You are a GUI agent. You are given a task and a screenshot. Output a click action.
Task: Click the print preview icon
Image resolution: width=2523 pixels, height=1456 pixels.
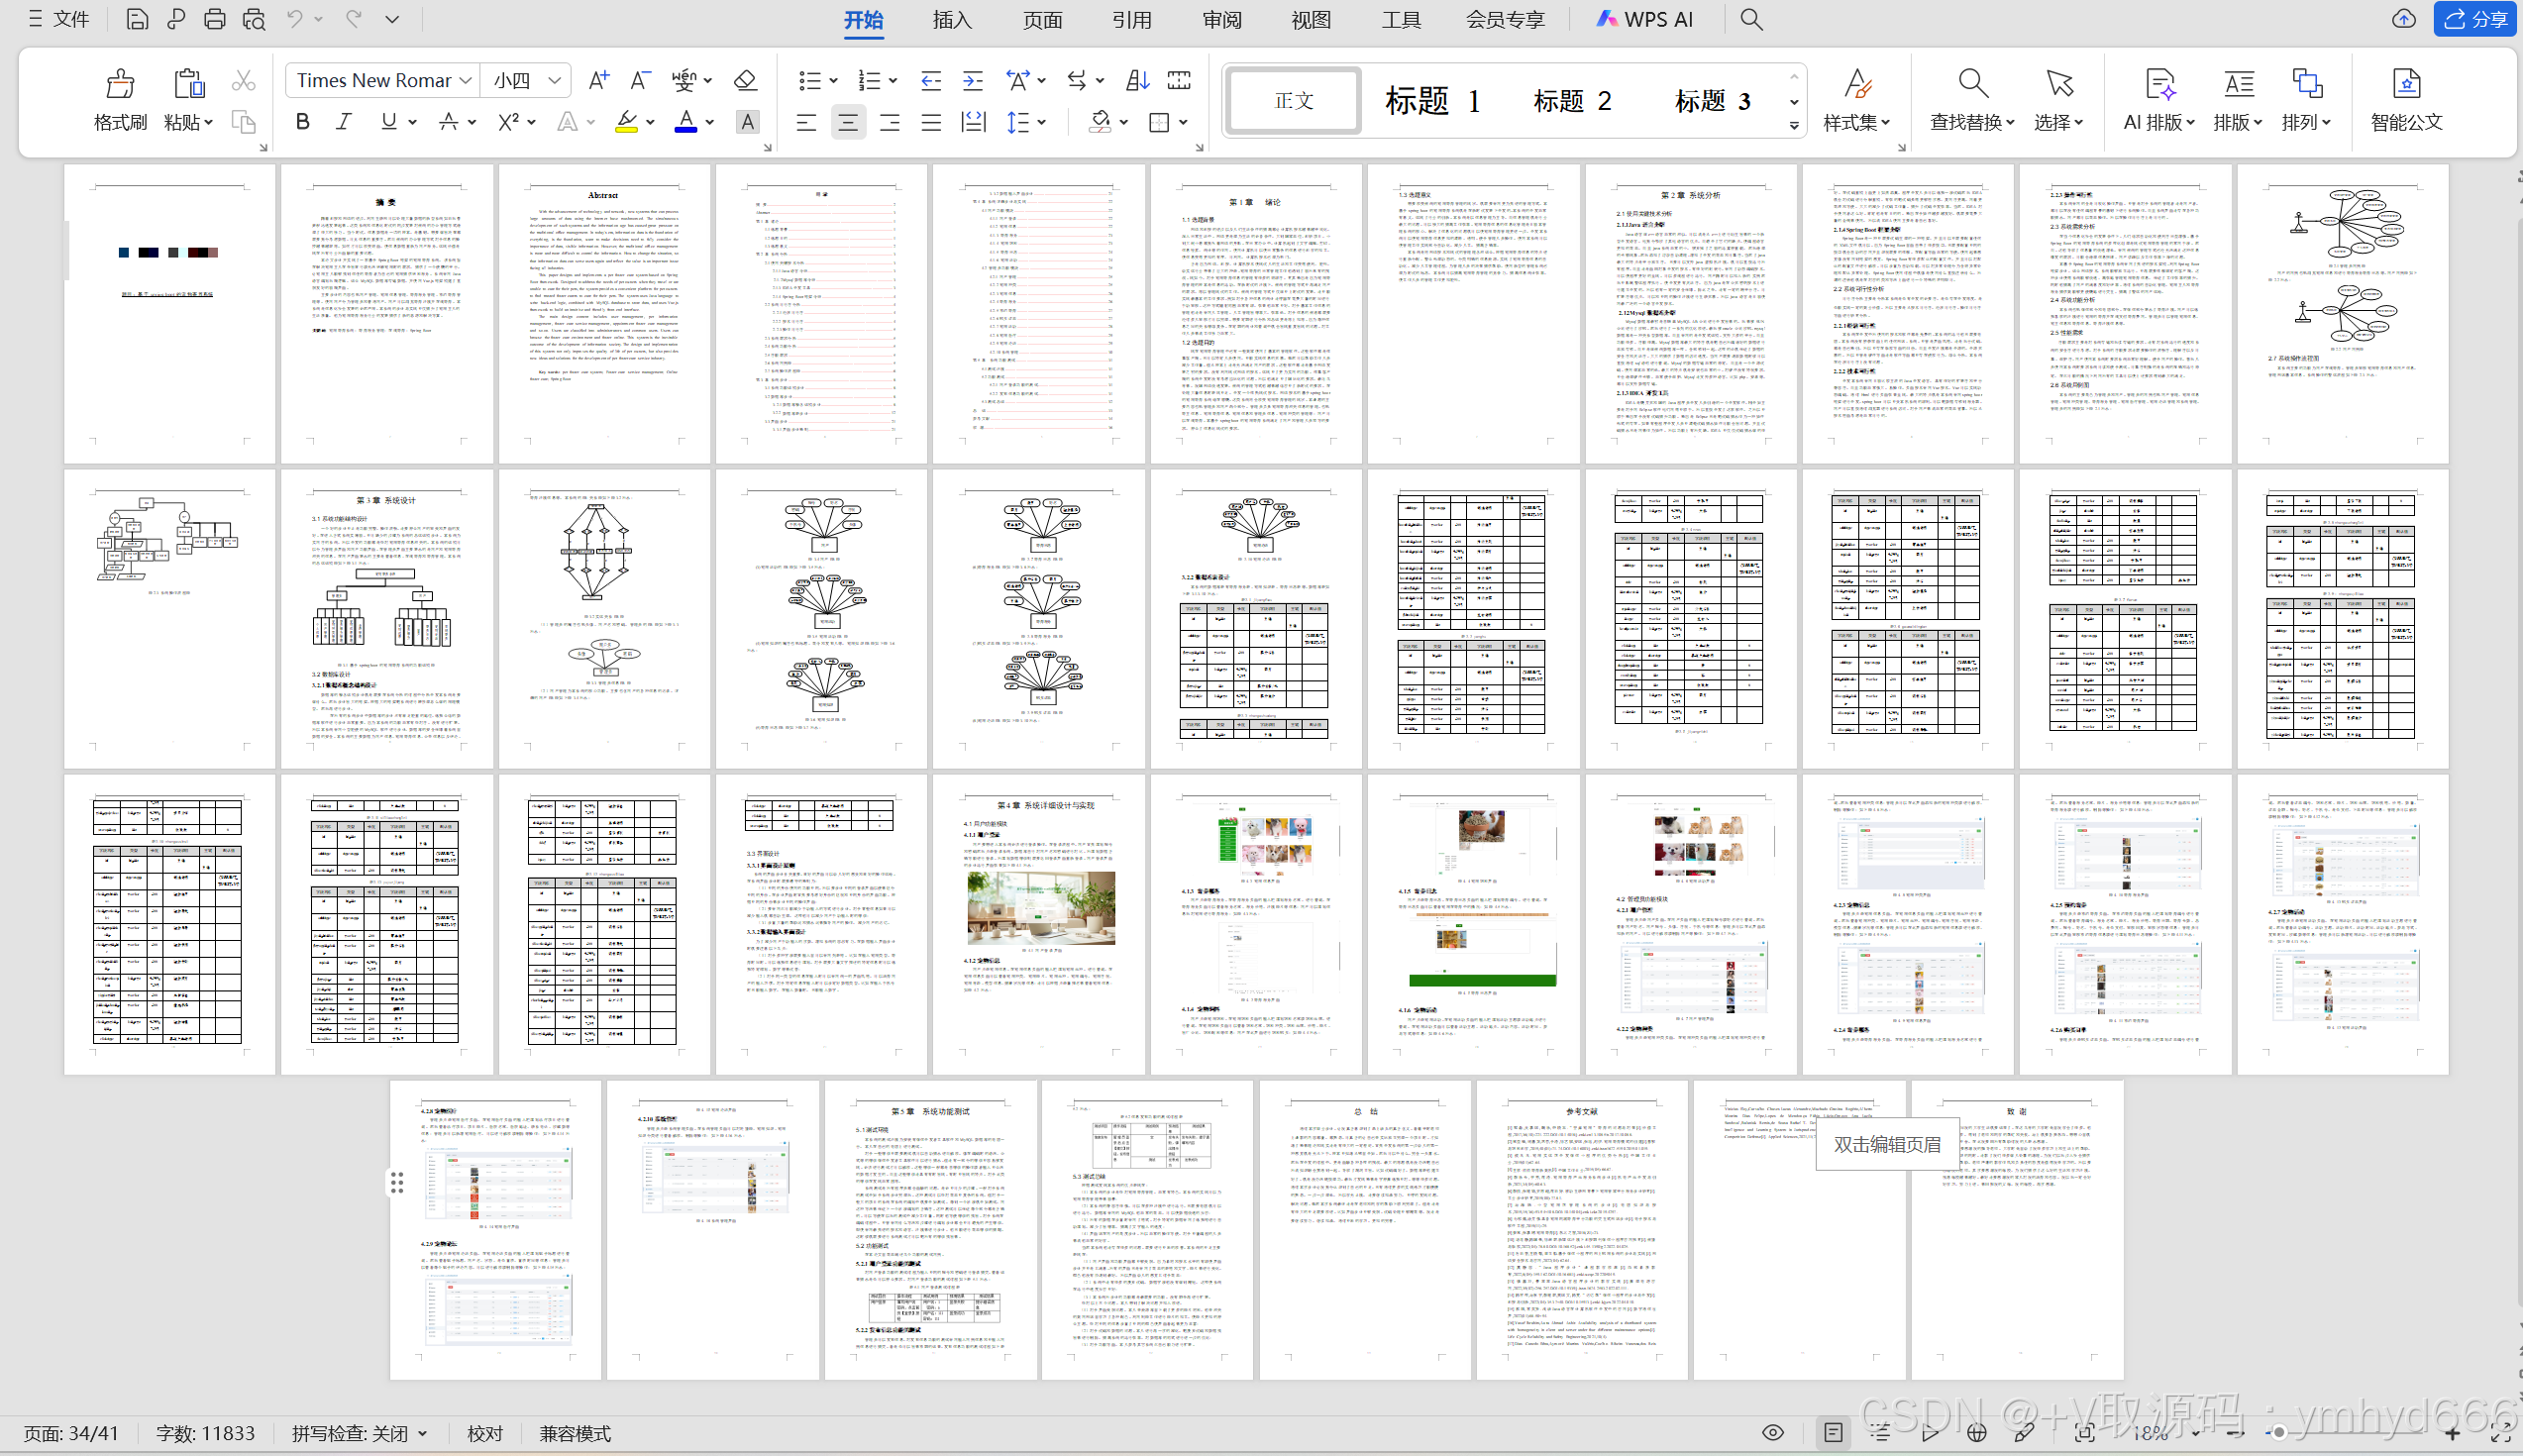254,19
